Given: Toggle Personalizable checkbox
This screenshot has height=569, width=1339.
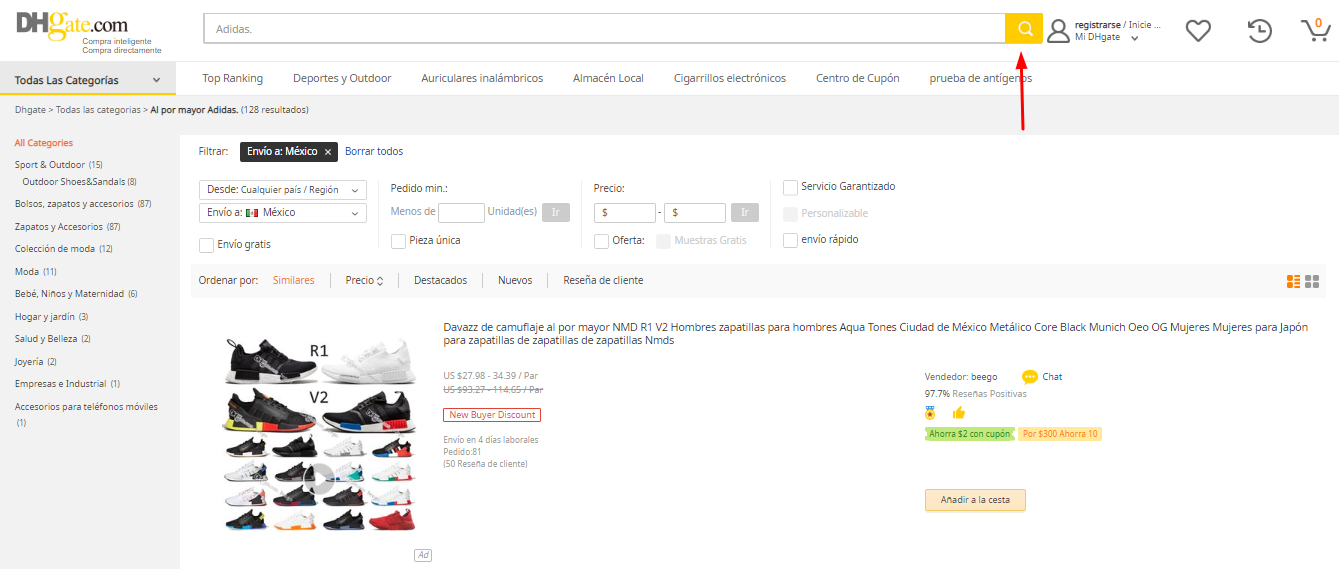Looking at the screenshot, I should [790, 214].
